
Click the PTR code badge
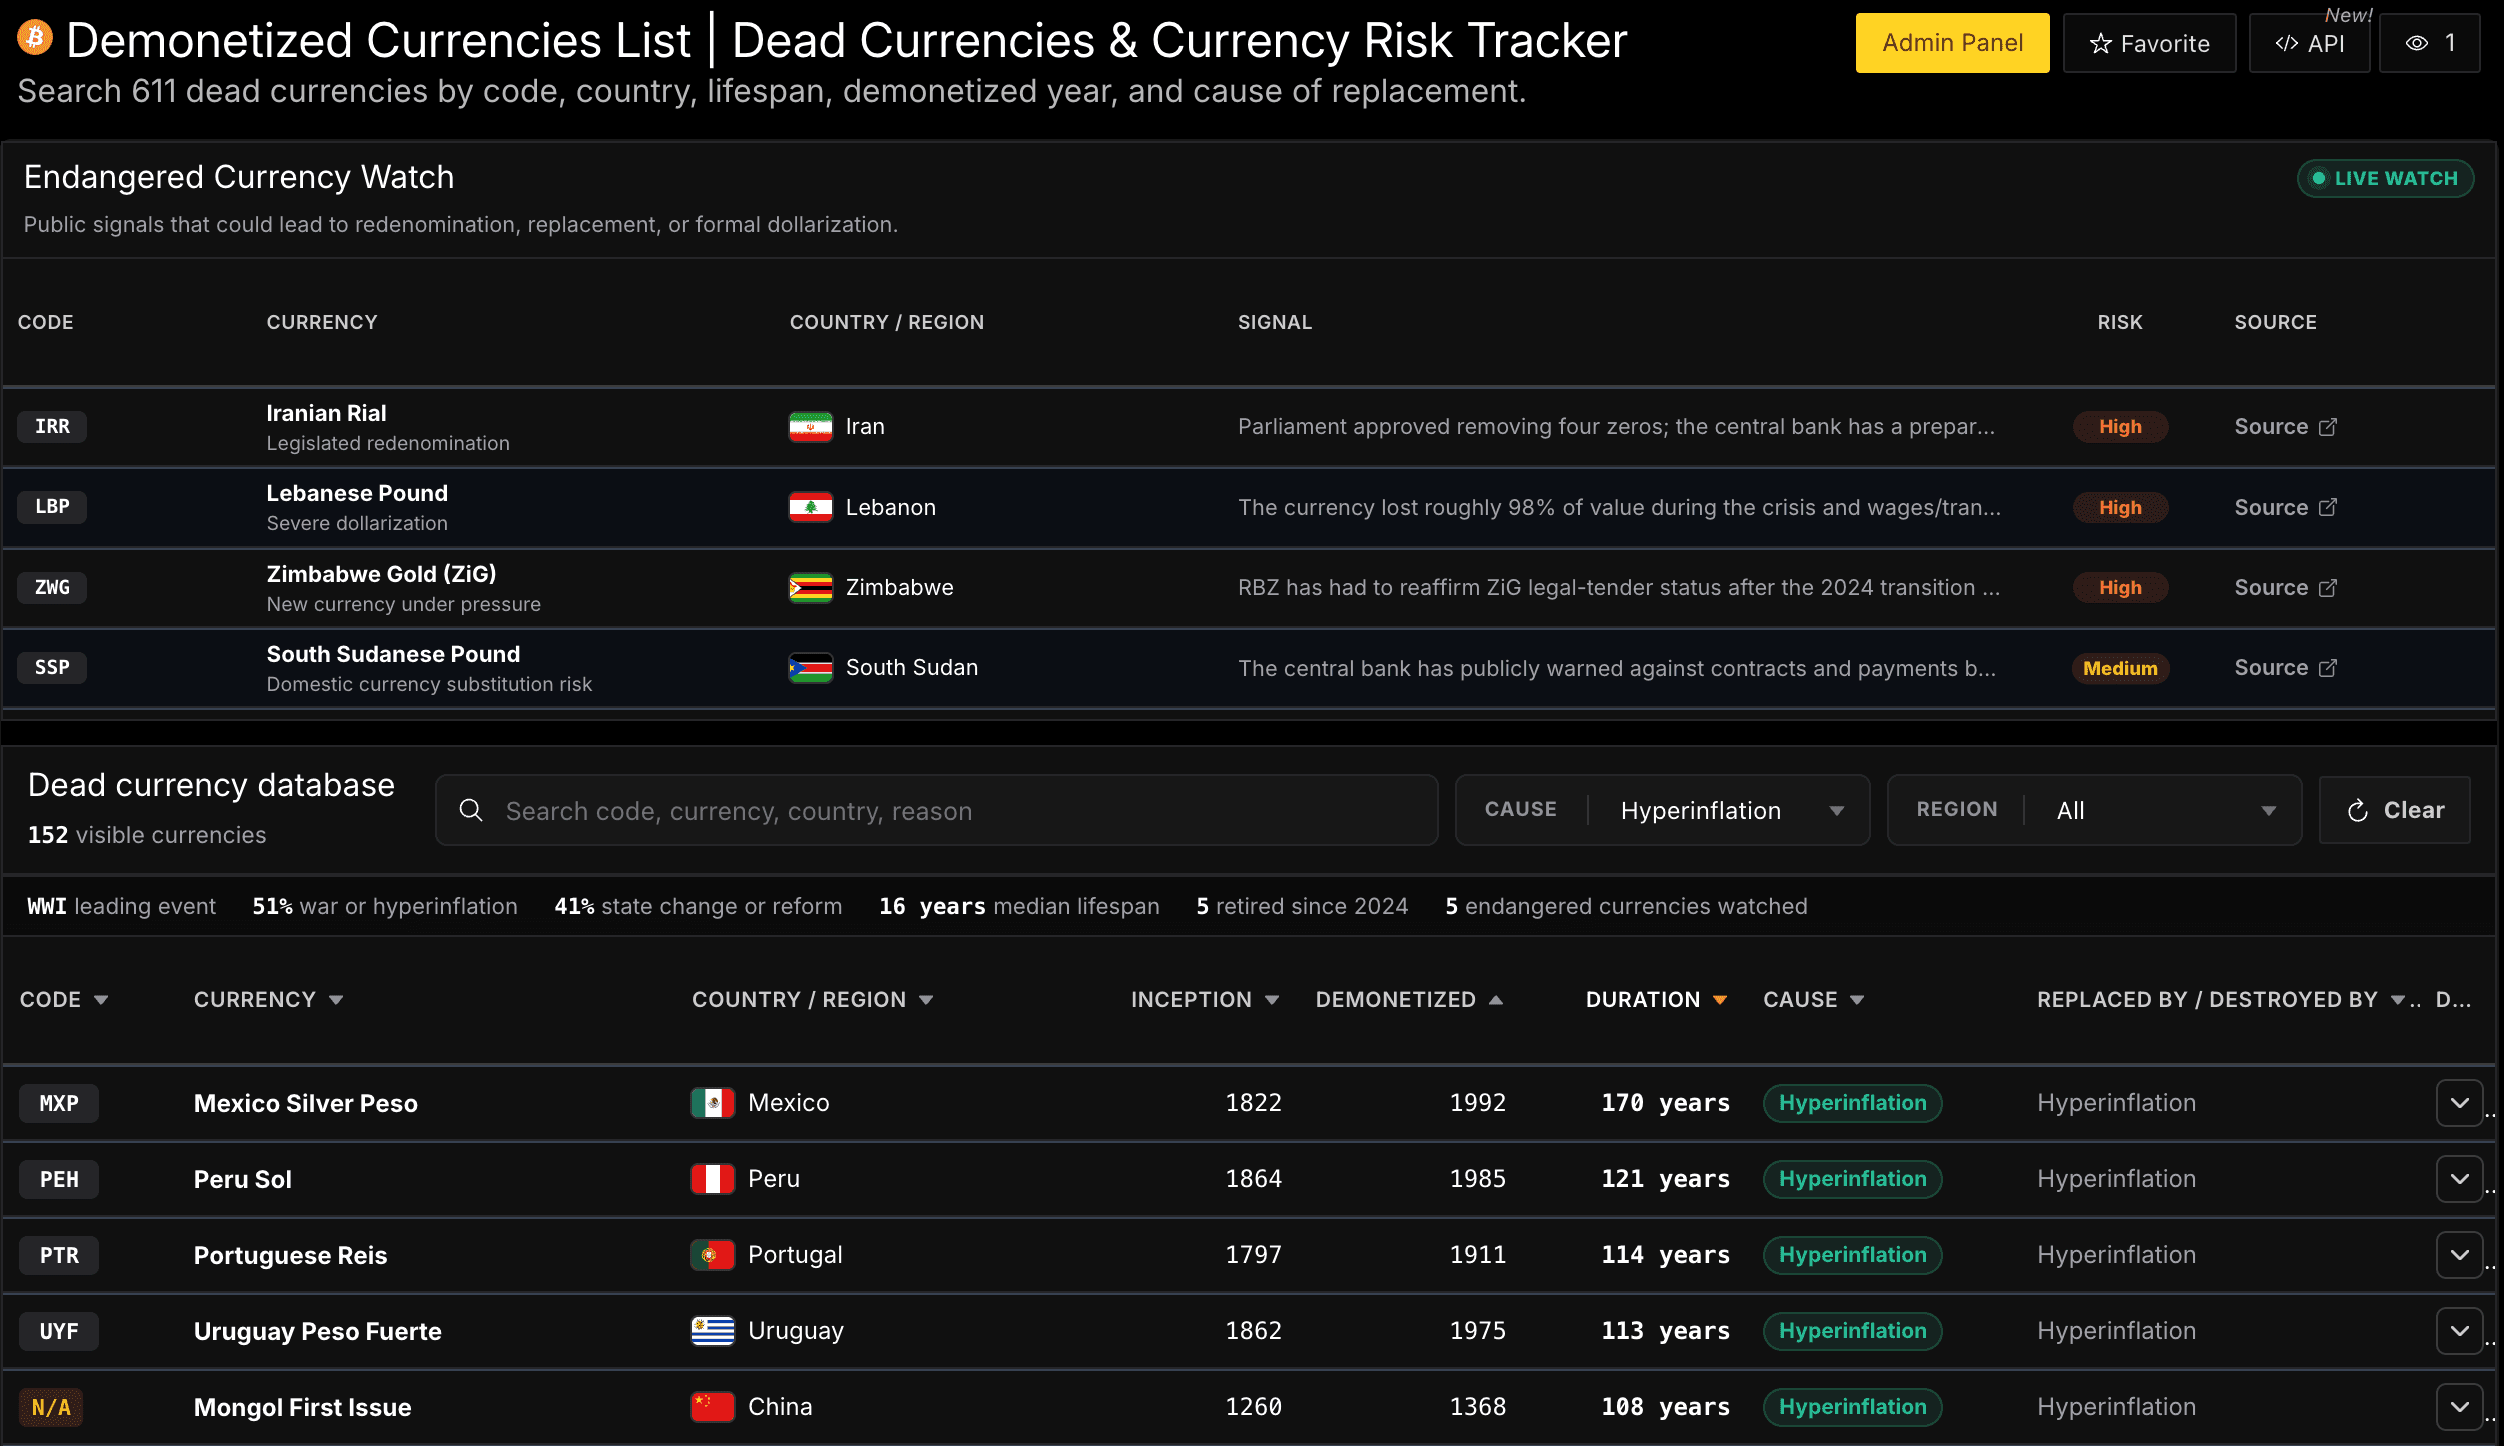[x=59, y=1255]
